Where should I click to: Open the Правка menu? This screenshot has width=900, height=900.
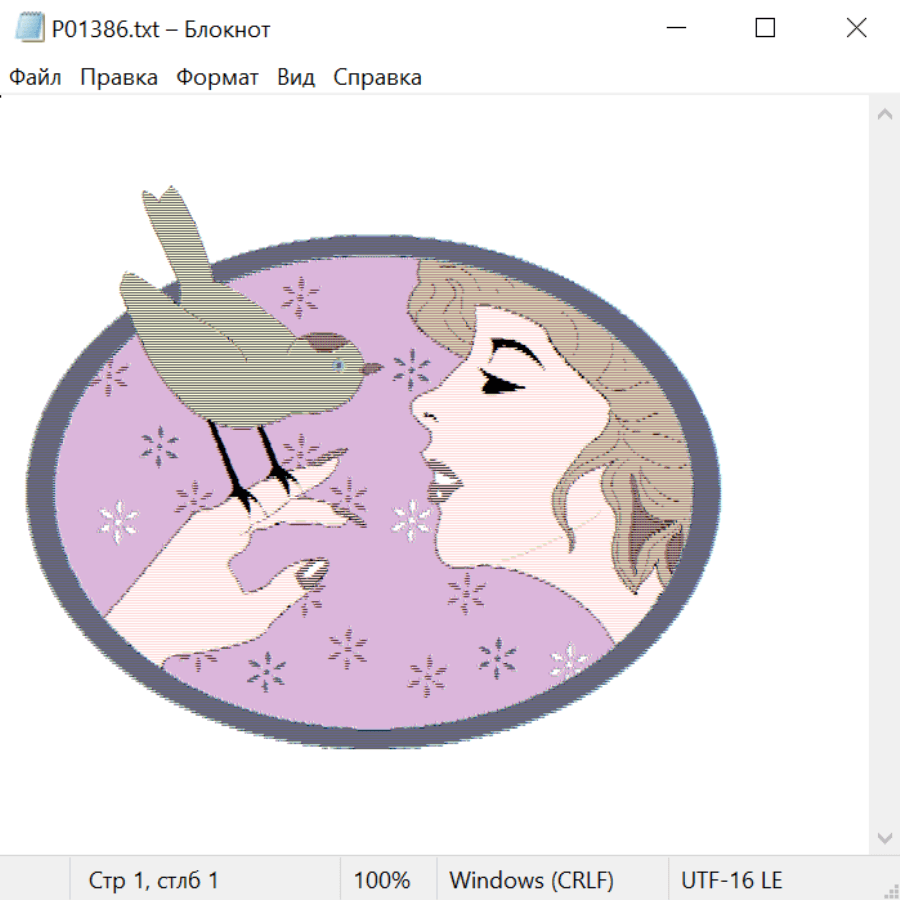[119, 77]
